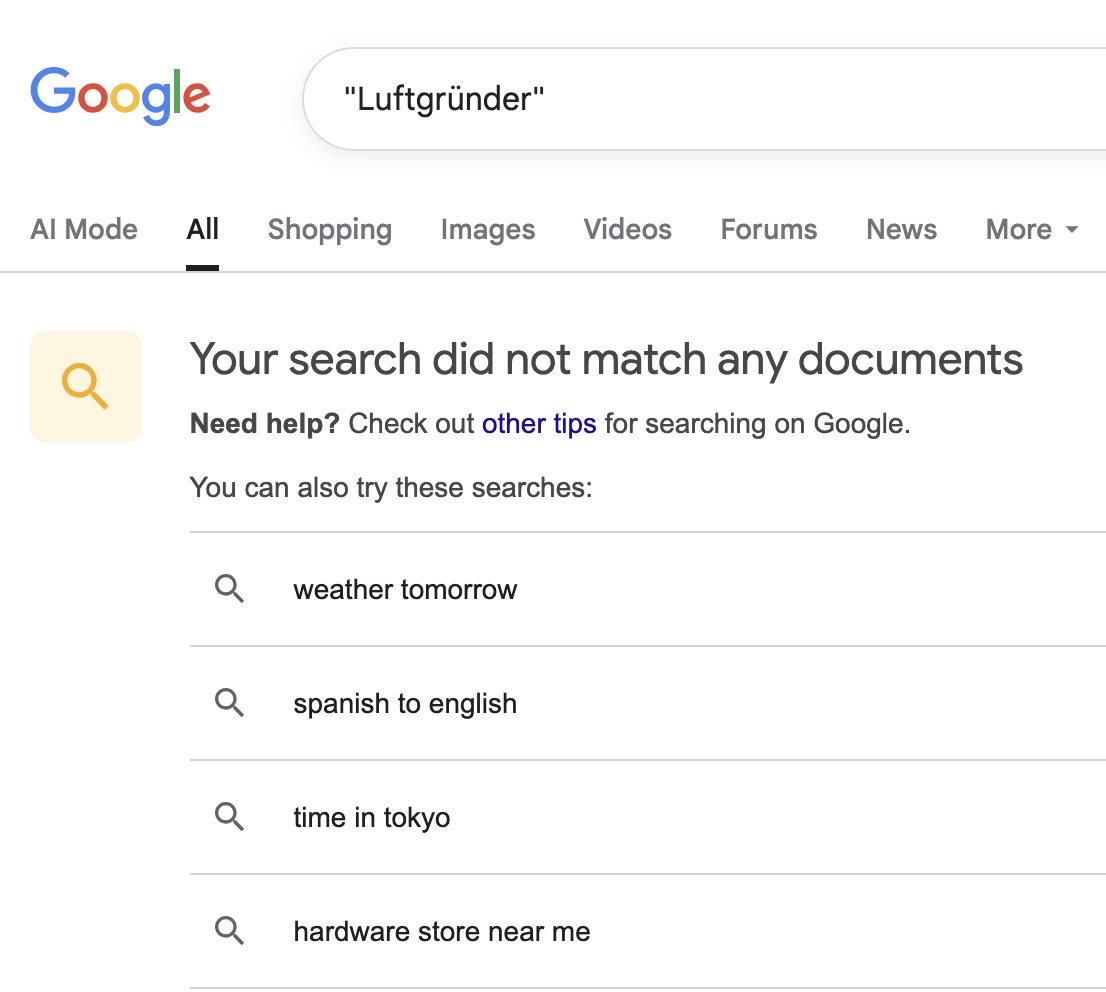Expand the More dropdown menu
This screenshot has height=992, width=1106.
point(1032,229)
